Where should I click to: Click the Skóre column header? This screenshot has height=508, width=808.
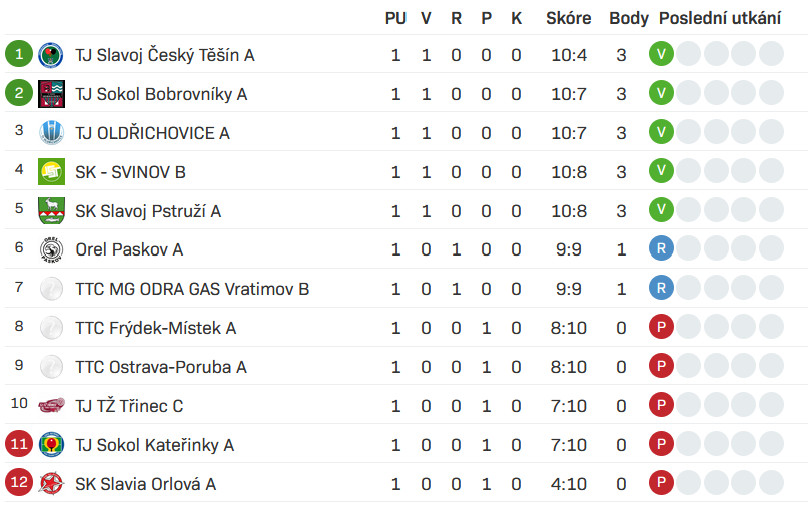568,18
